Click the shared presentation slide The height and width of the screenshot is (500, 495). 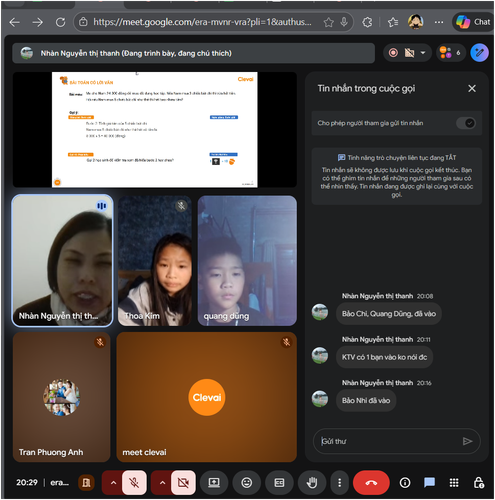tap(155, 129)
